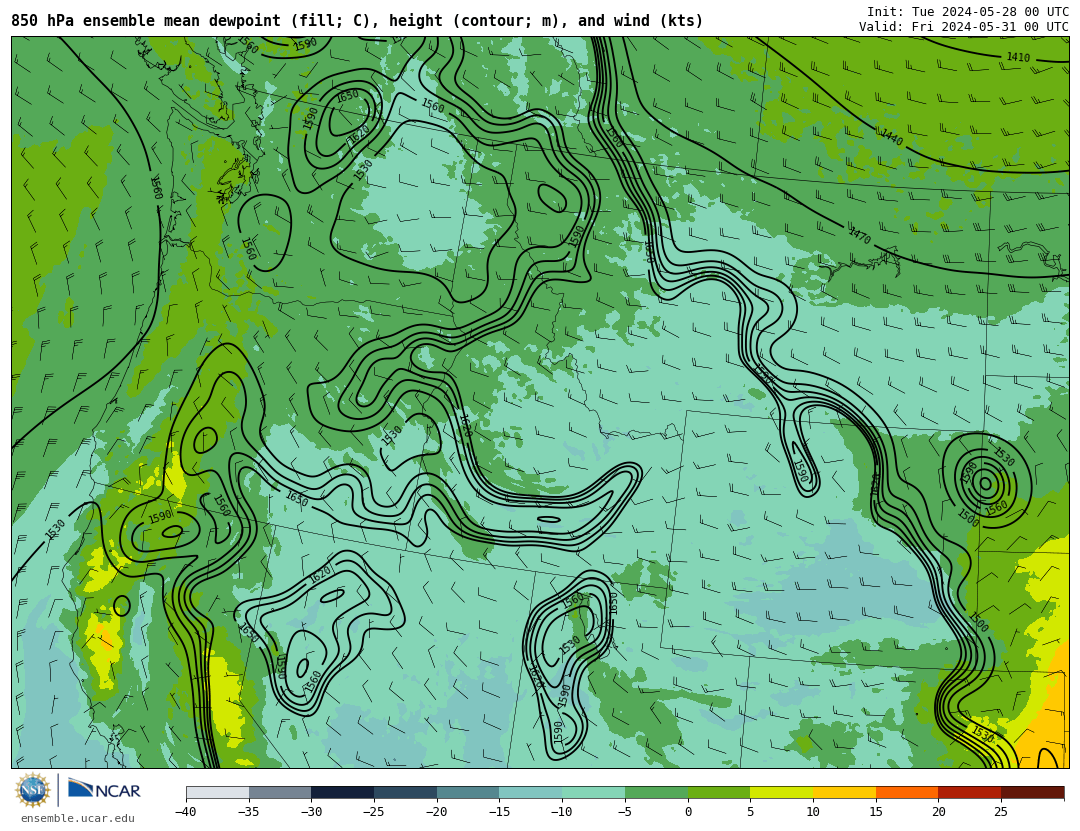Image resolution: width=1080 pixels, height=831 pixels.
Task: Open the ensemble.ucar.edu link text
Action: [x=78, y=818]
